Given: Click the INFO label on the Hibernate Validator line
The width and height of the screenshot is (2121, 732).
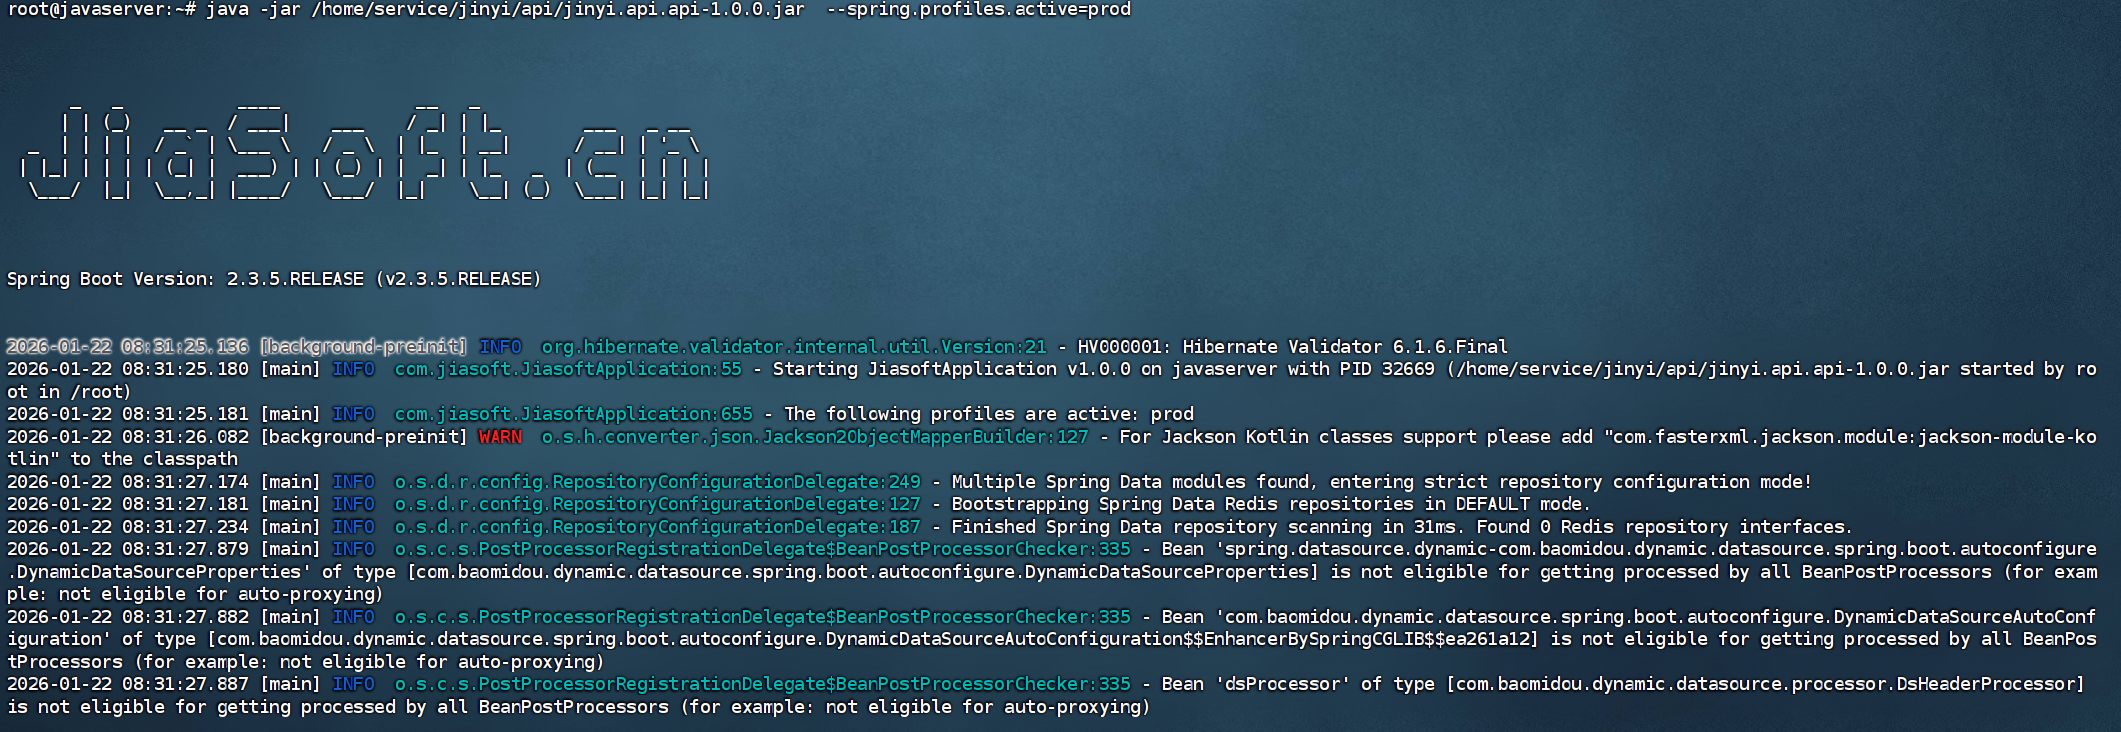Looking at the screenshot, I should click(x=500, y=347).
